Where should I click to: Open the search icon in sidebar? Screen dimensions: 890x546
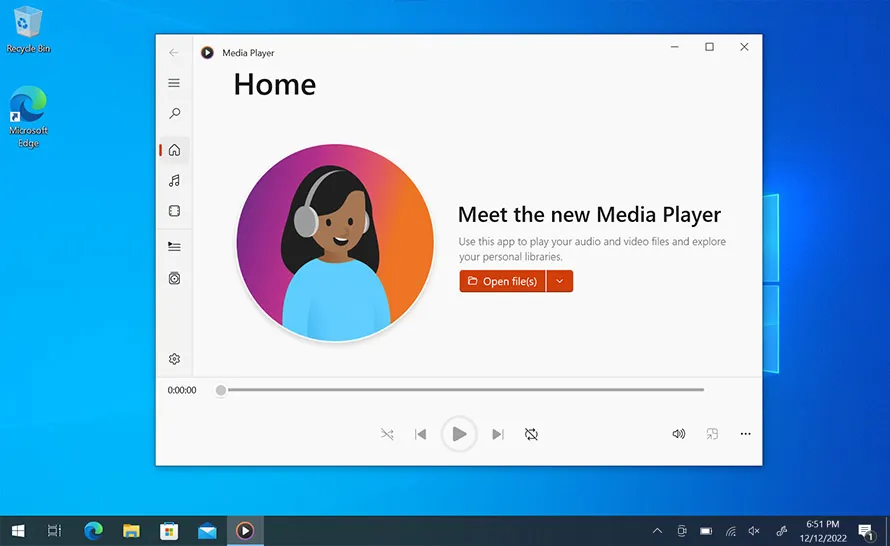[x=174, y=114]
